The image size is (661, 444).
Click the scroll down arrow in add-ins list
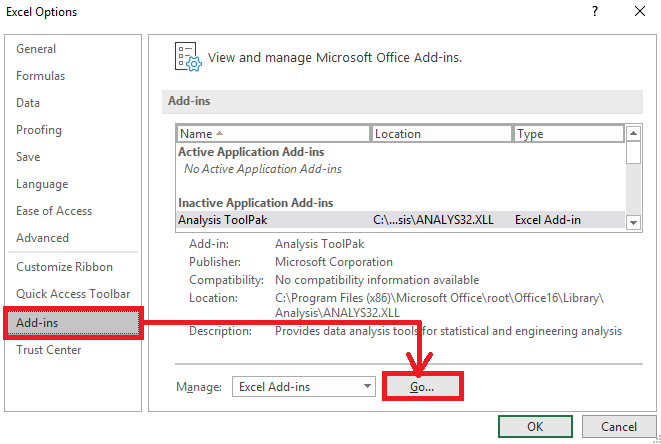tap(633, 222)
